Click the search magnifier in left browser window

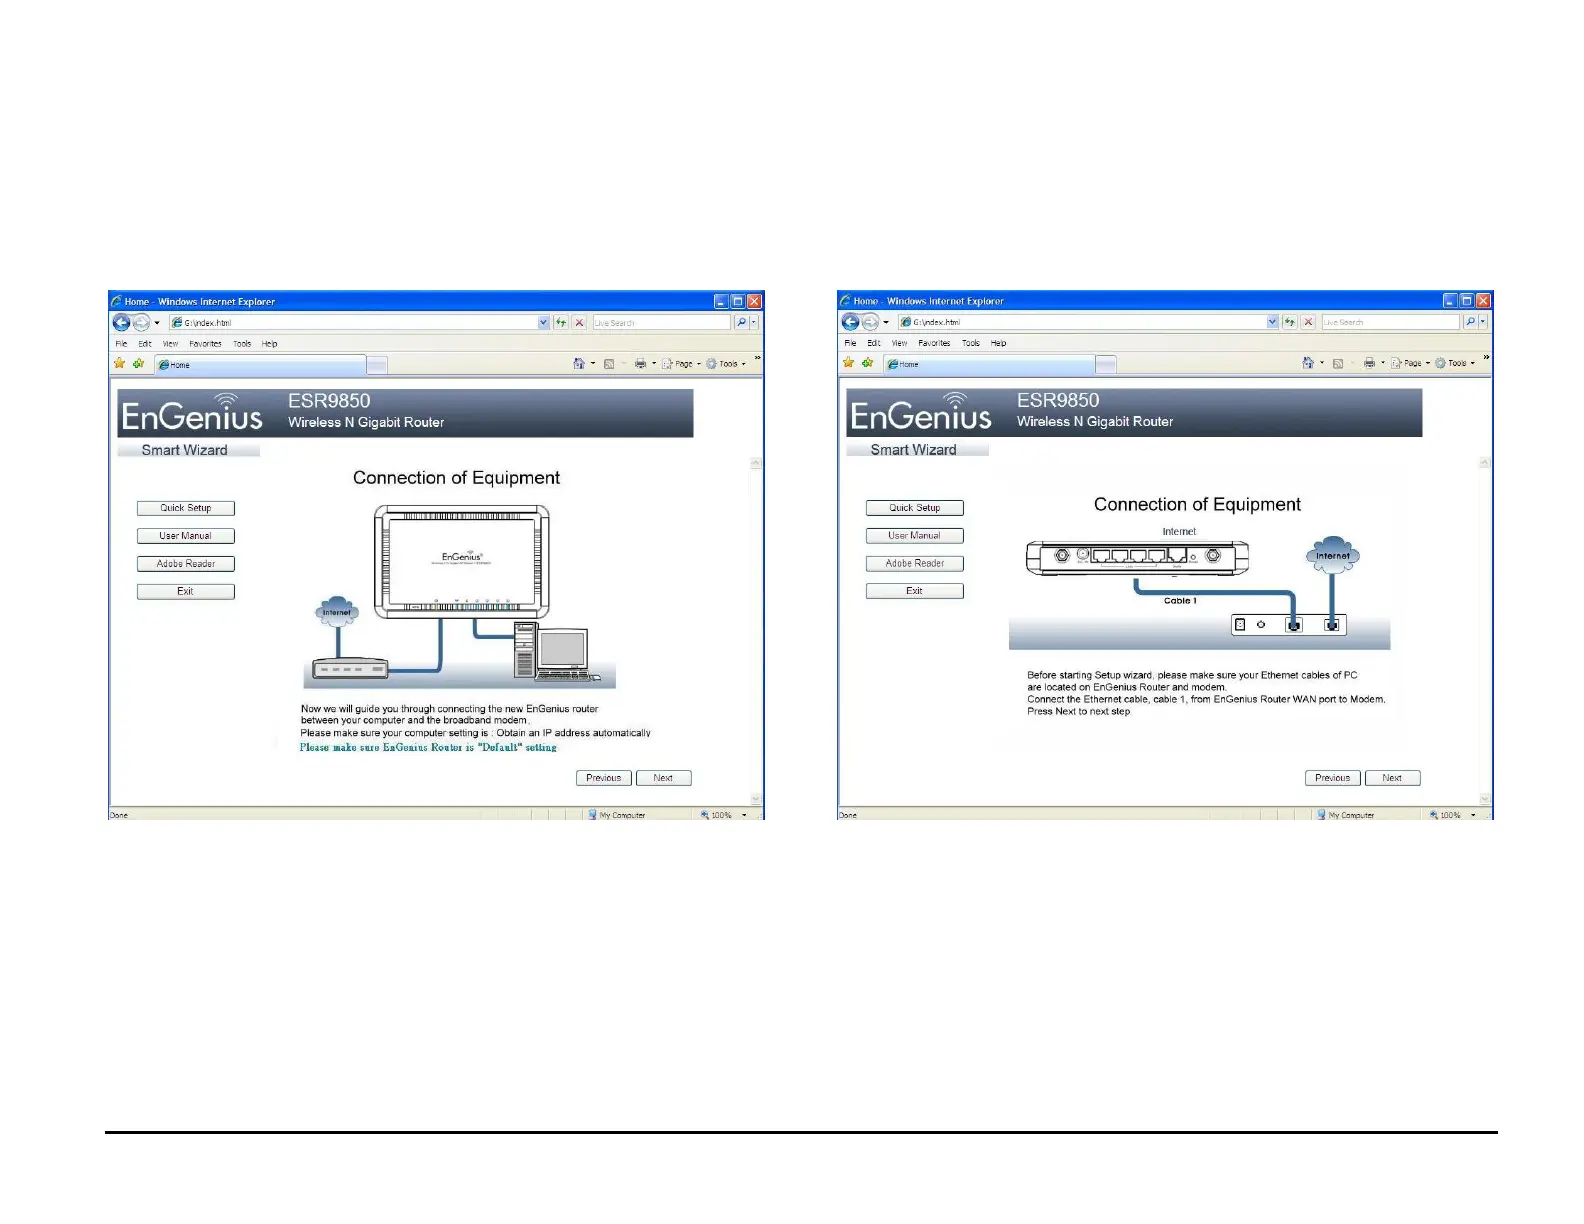pyautogui.click(x=741, y=322)
